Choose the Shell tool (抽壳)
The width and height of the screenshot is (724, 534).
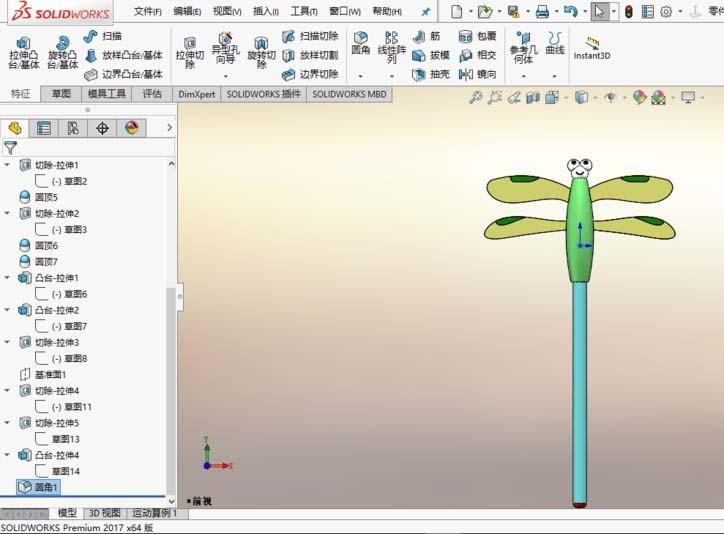pos(430,74)
